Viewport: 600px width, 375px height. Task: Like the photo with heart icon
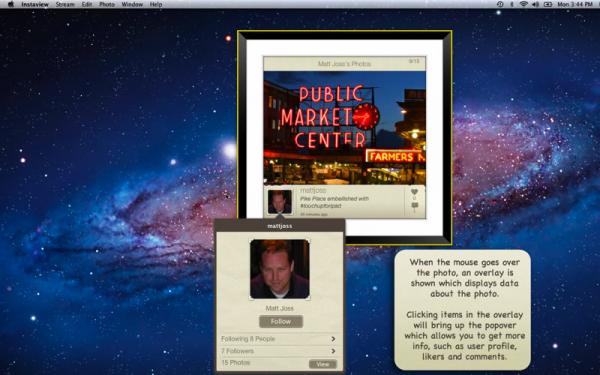414,192
